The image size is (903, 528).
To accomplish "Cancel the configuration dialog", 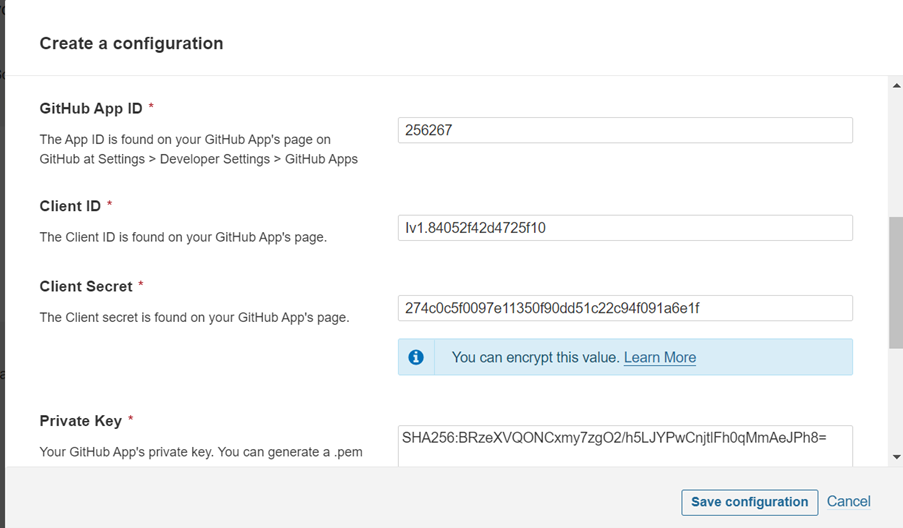I will click(848, 502).
